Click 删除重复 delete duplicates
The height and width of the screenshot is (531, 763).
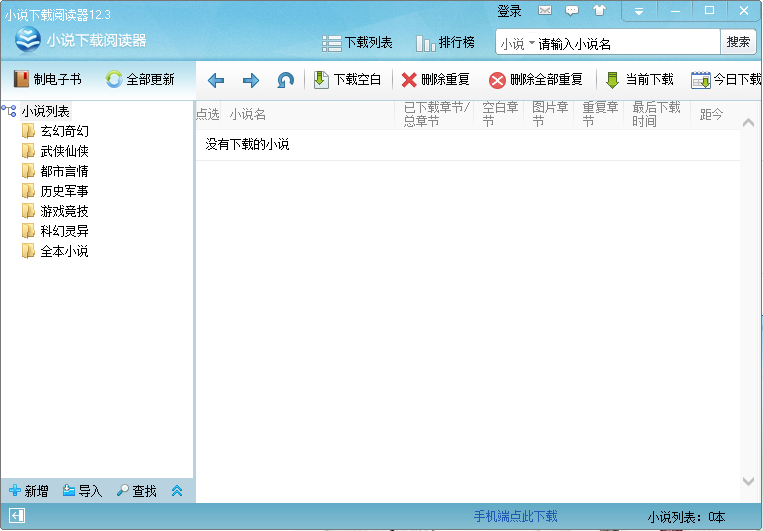click(436, 80)
